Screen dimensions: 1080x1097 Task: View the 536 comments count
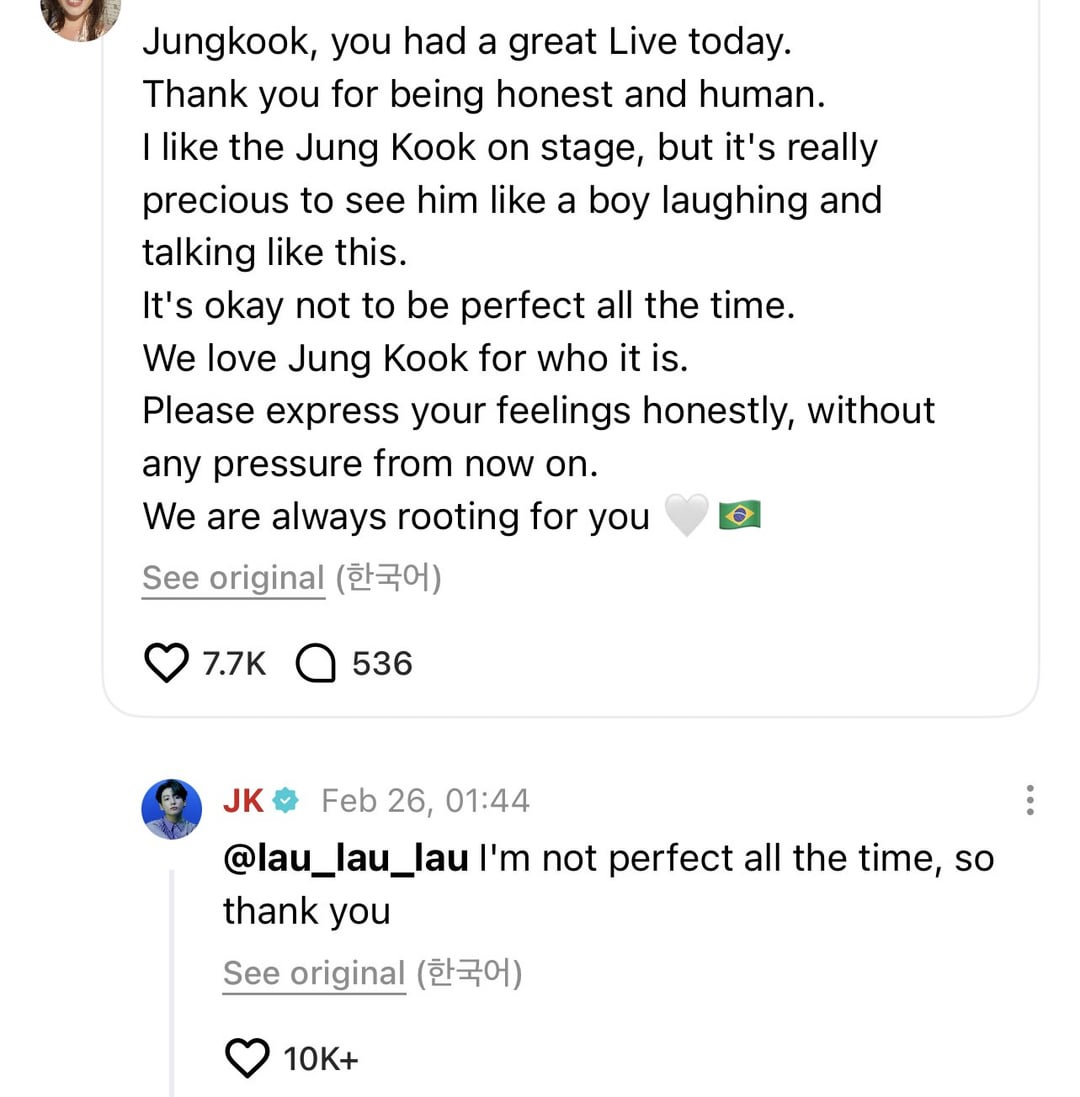382,663
